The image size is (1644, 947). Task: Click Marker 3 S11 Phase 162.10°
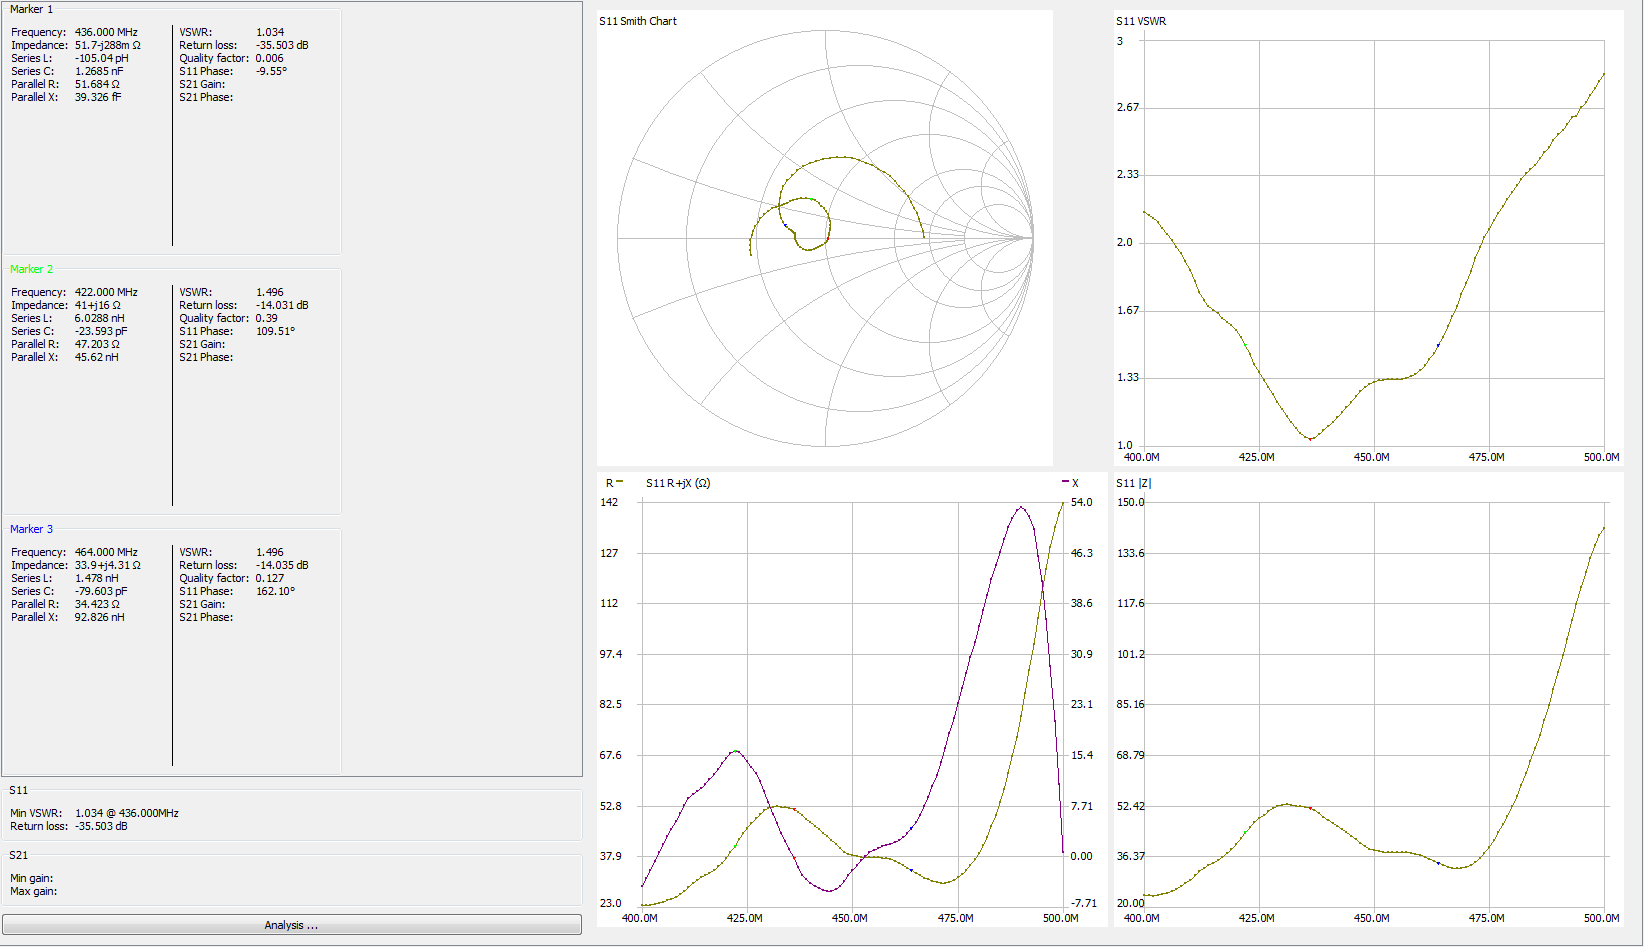point(275,591)
